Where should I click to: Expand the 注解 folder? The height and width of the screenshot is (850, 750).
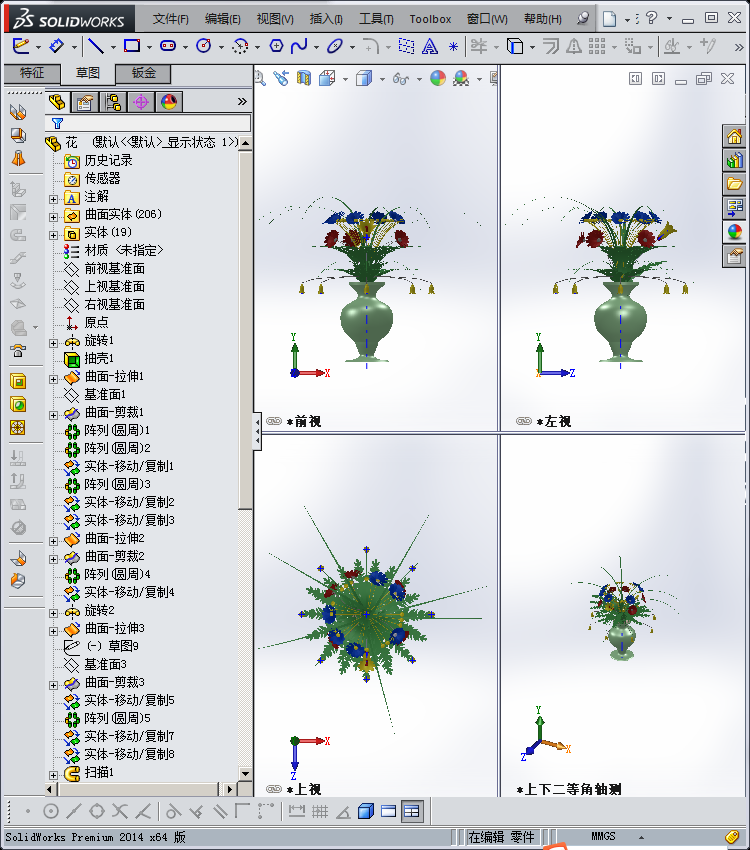[x=53, y=199]
